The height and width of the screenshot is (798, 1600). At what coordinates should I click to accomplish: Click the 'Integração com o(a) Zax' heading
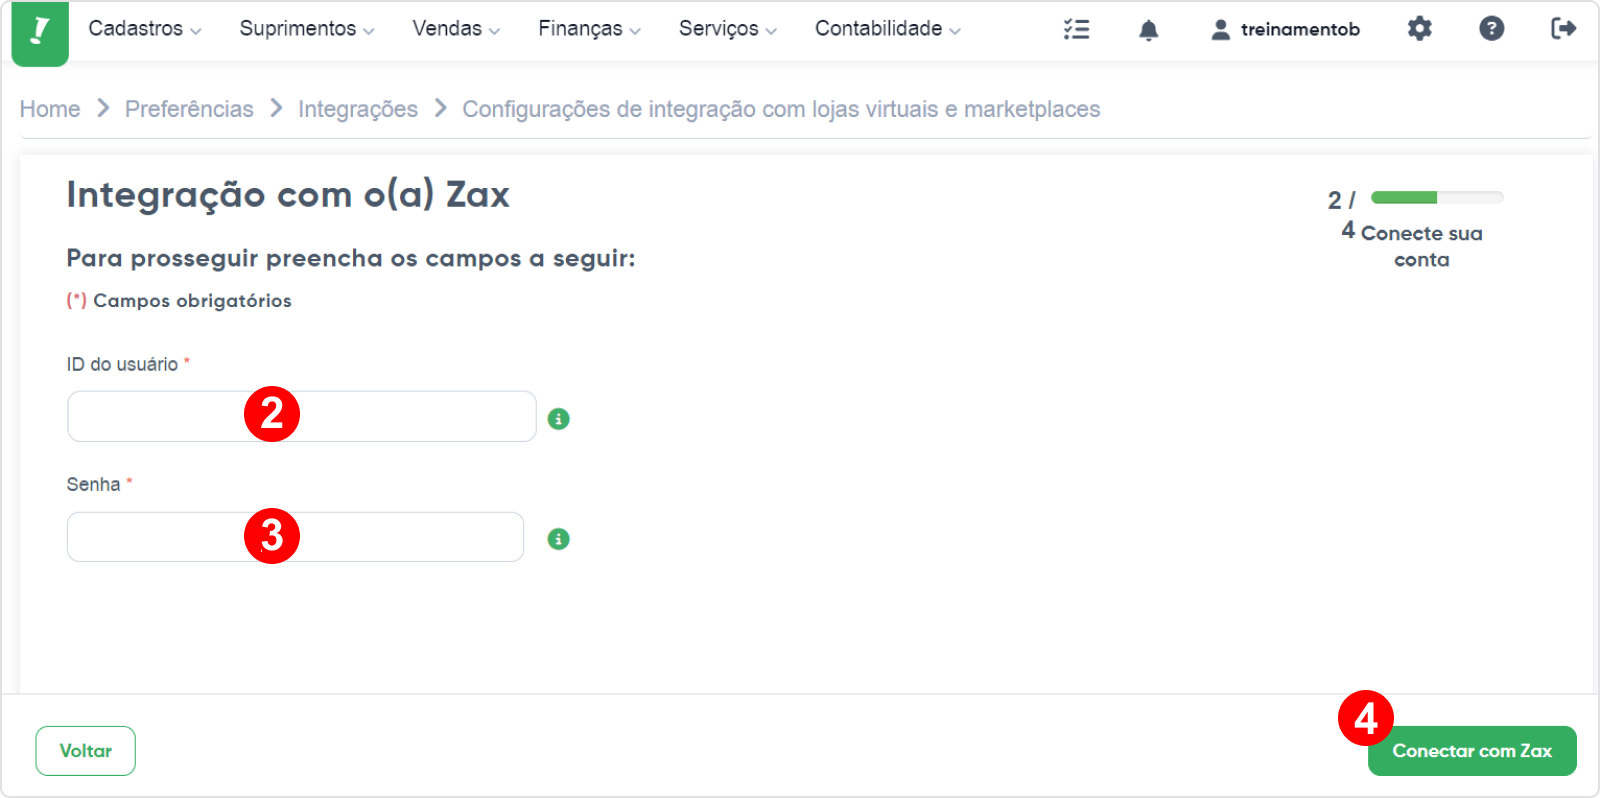288,194
